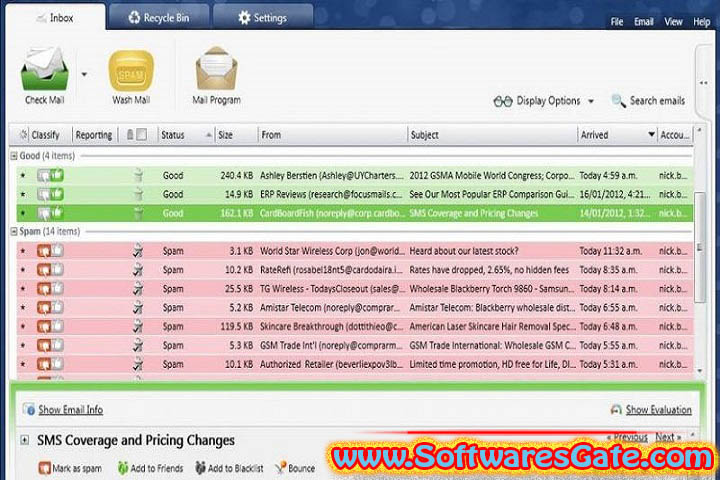
Task: Expand SMS Coverage and Pricing Changes header
Action: (x=24, y=440)
